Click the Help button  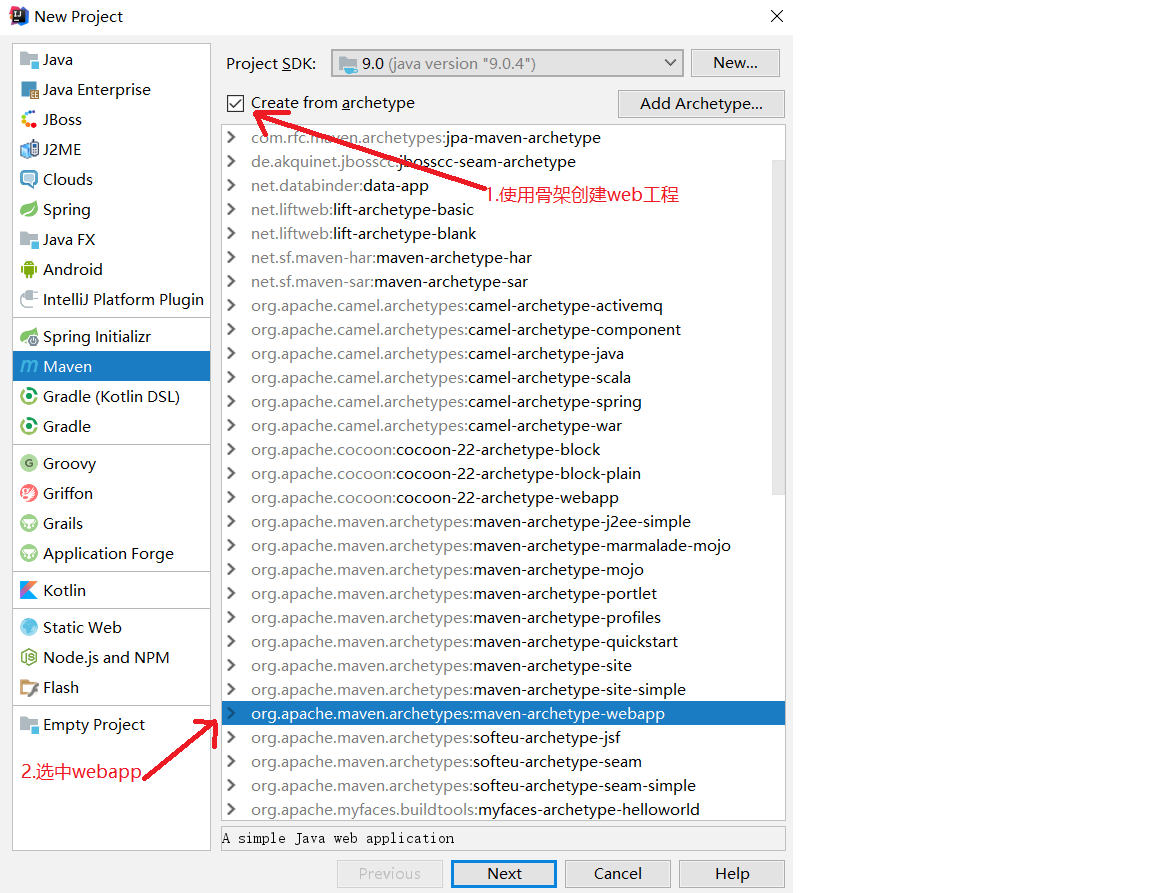[732, 873]
